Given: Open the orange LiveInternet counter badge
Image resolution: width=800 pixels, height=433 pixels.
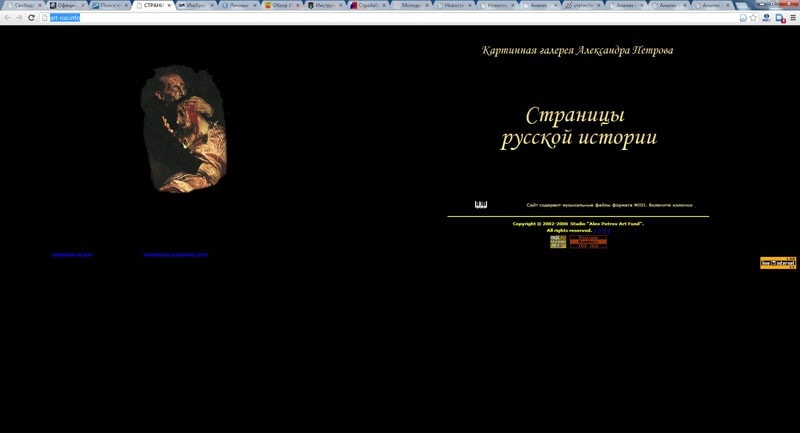Looking at the screenshot, I should click(x=778, y=263).
